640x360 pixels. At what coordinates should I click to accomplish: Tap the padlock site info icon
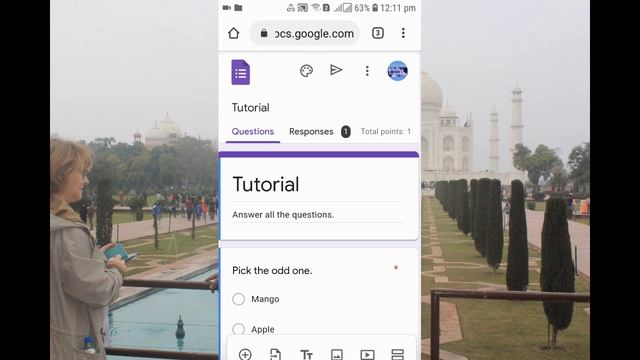pos(264,33)
